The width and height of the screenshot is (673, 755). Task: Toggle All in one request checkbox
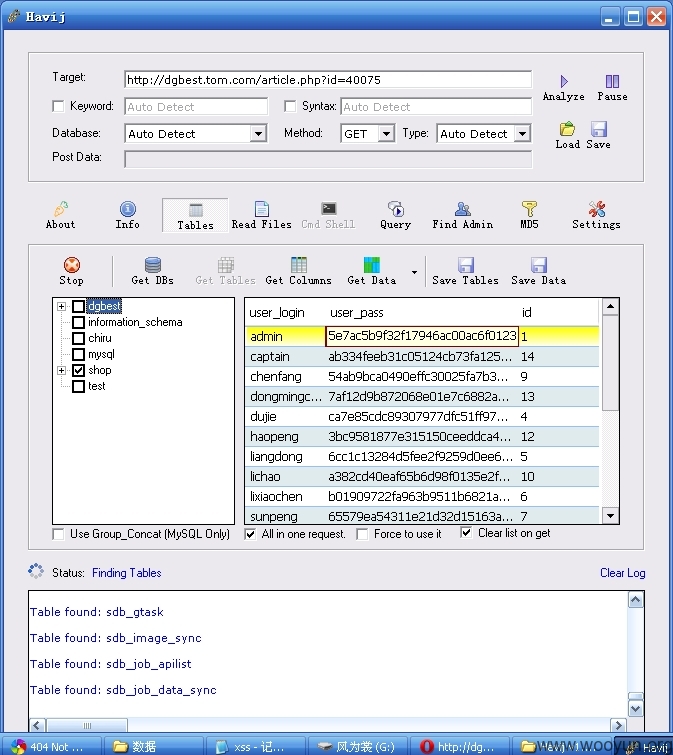[x=250, y=534]
